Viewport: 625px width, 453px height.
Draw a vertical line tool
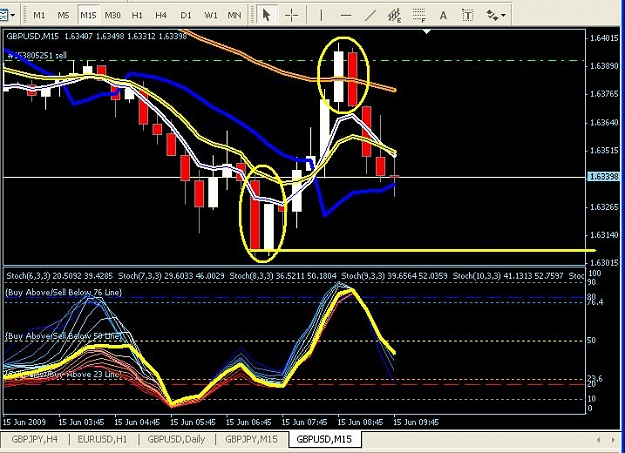point(321,16)
